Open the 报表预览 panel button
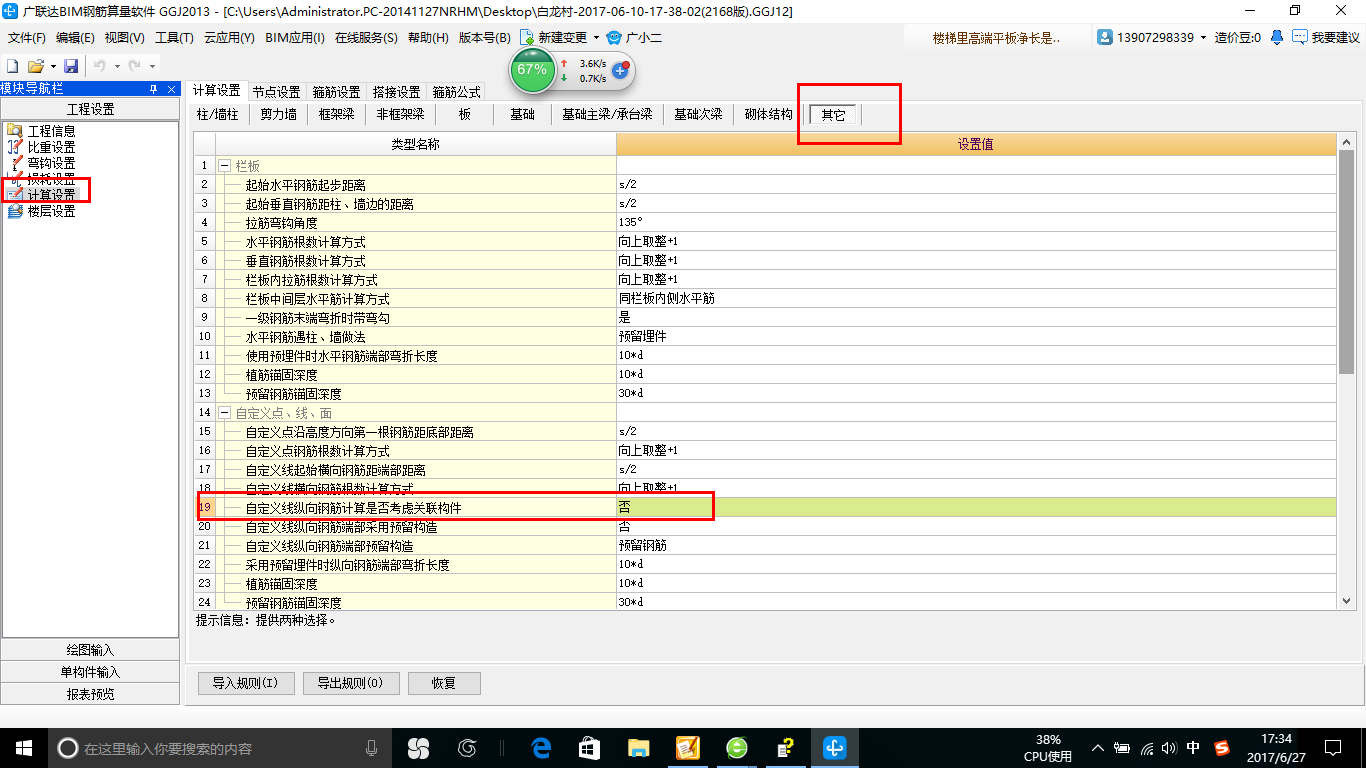Screen dimensions: 1366x768 pos(90,694)
